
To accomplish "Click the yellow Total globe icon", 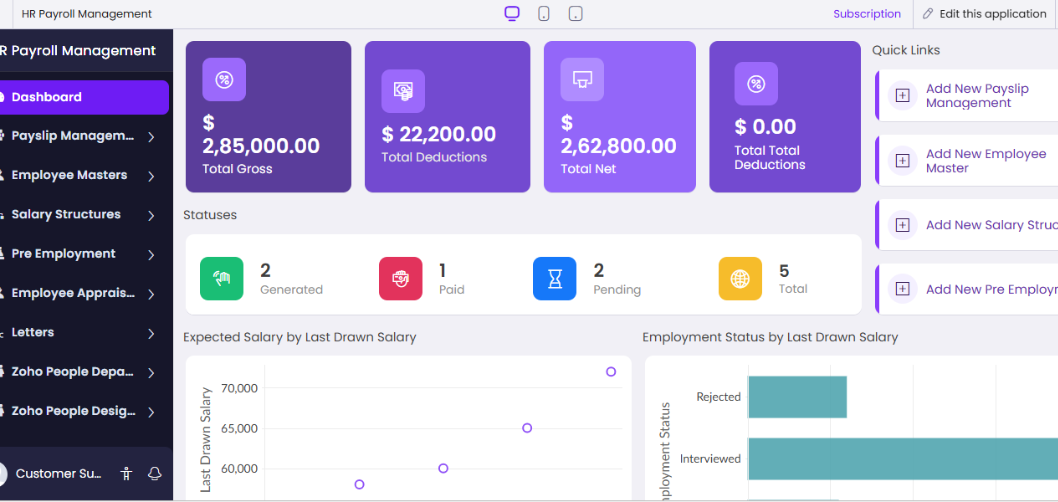I will pos(740,279).
